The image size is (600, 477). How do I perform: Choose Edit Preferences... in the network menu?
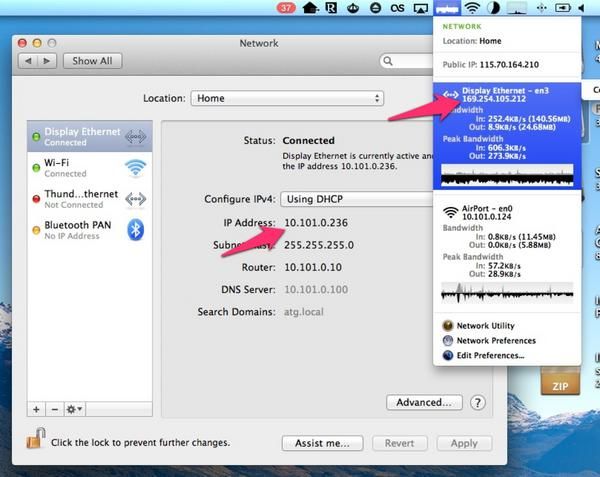click(490, 355)
